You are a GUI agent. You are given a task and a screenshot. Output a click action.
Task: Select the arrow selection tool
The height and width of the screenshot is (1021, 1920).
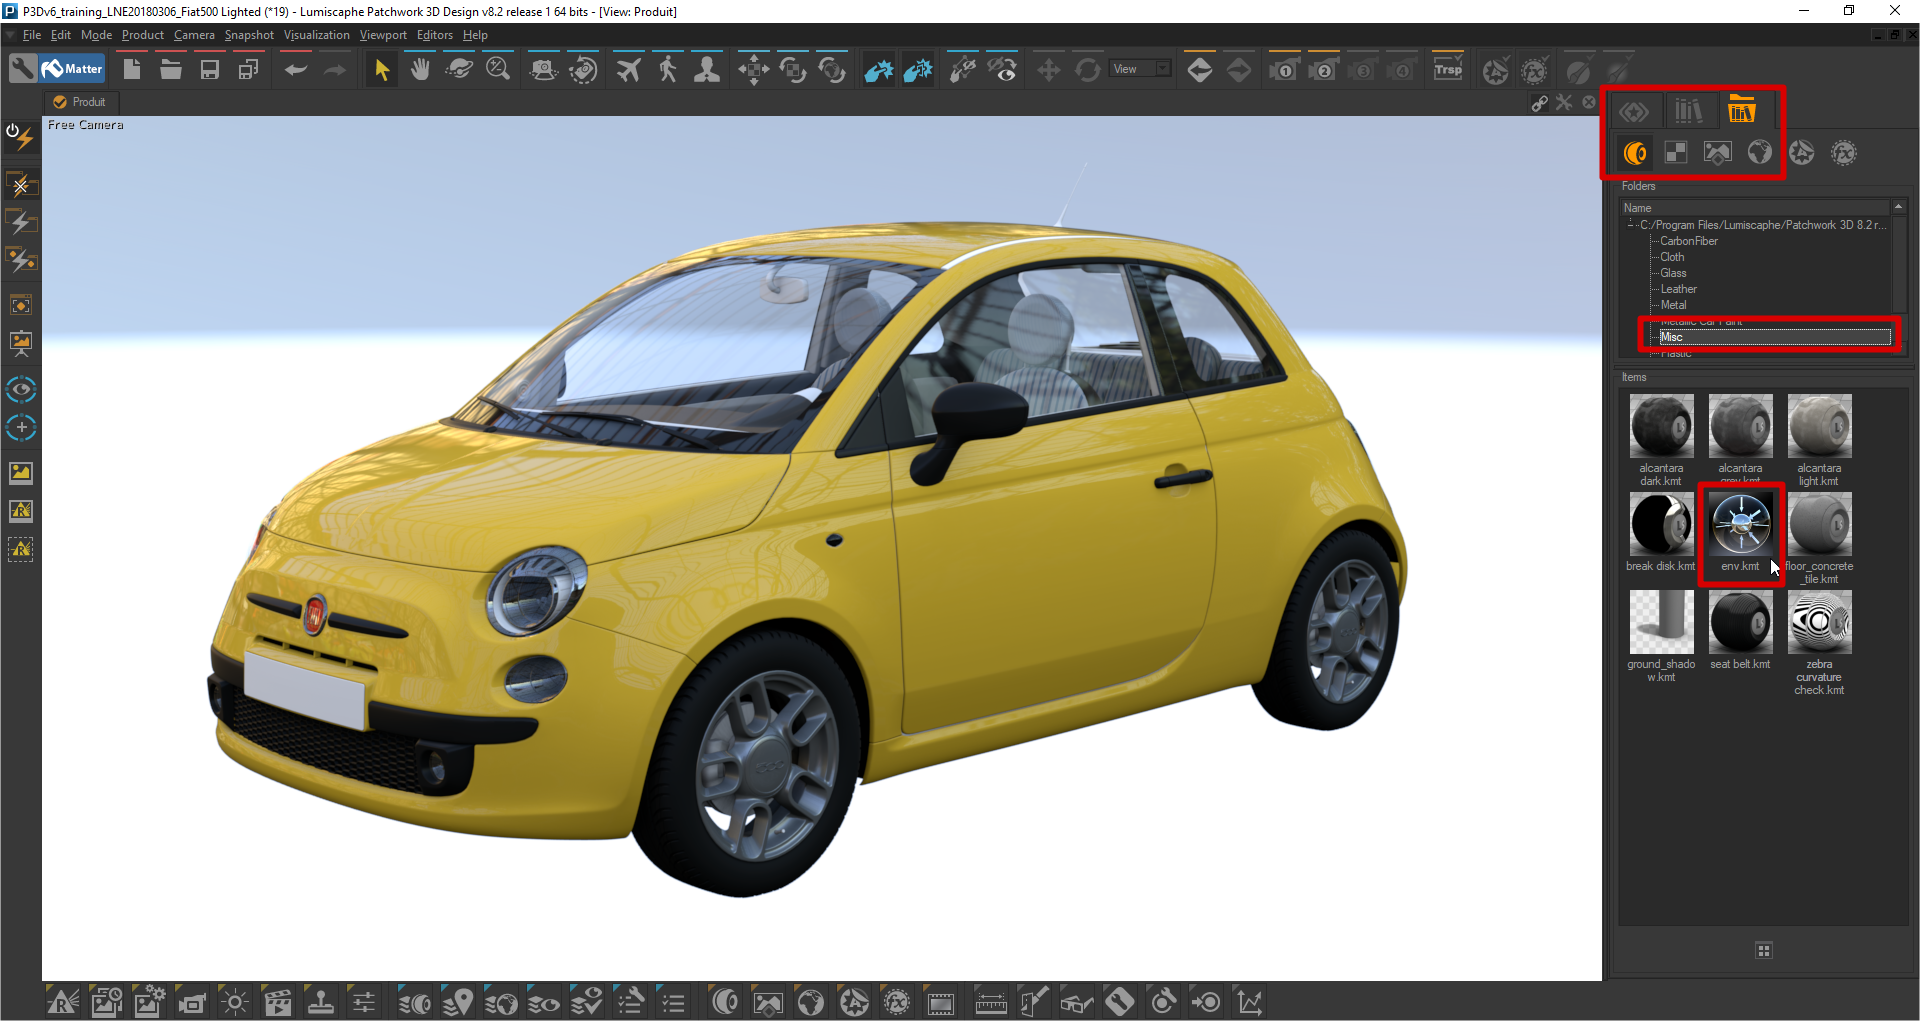[x=381, y=70]
